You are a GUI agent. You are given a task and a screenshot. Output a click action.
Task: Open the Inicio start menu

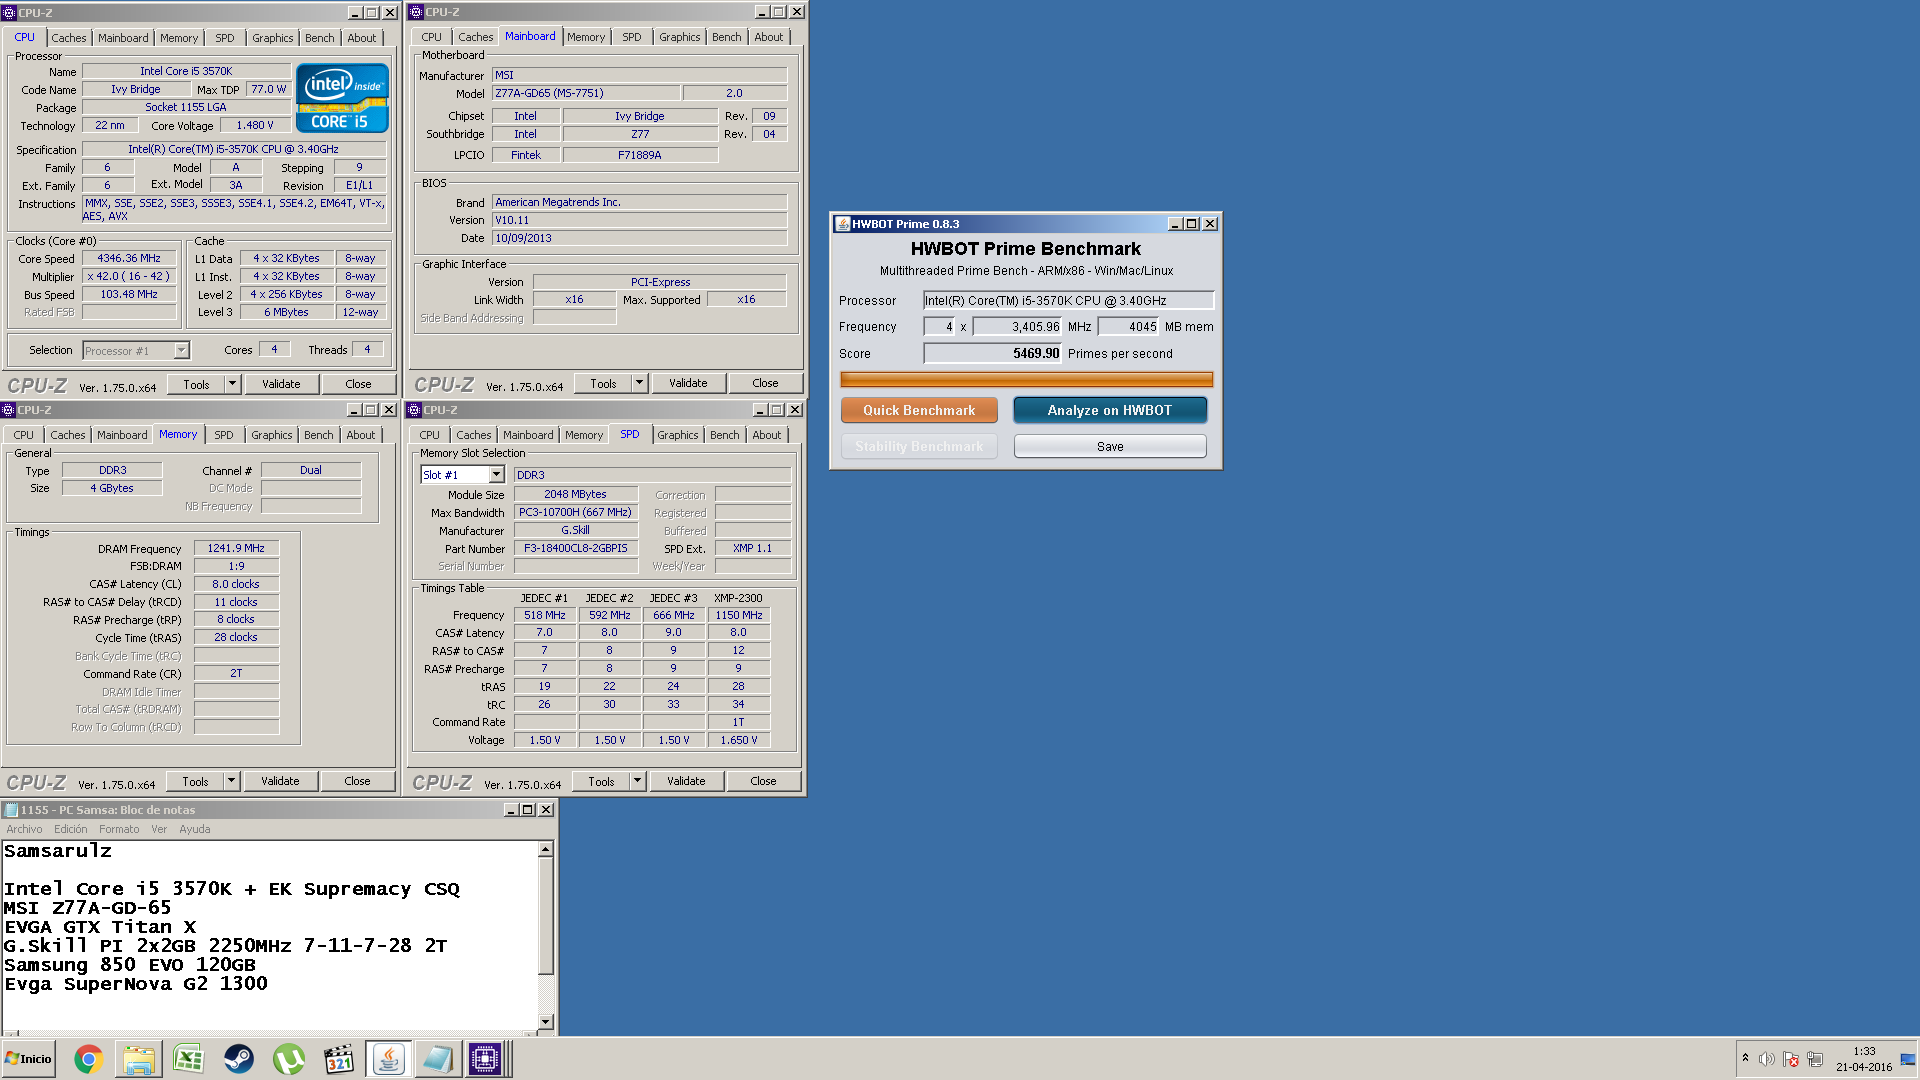pyautogui.click(x=28, y=1059)
